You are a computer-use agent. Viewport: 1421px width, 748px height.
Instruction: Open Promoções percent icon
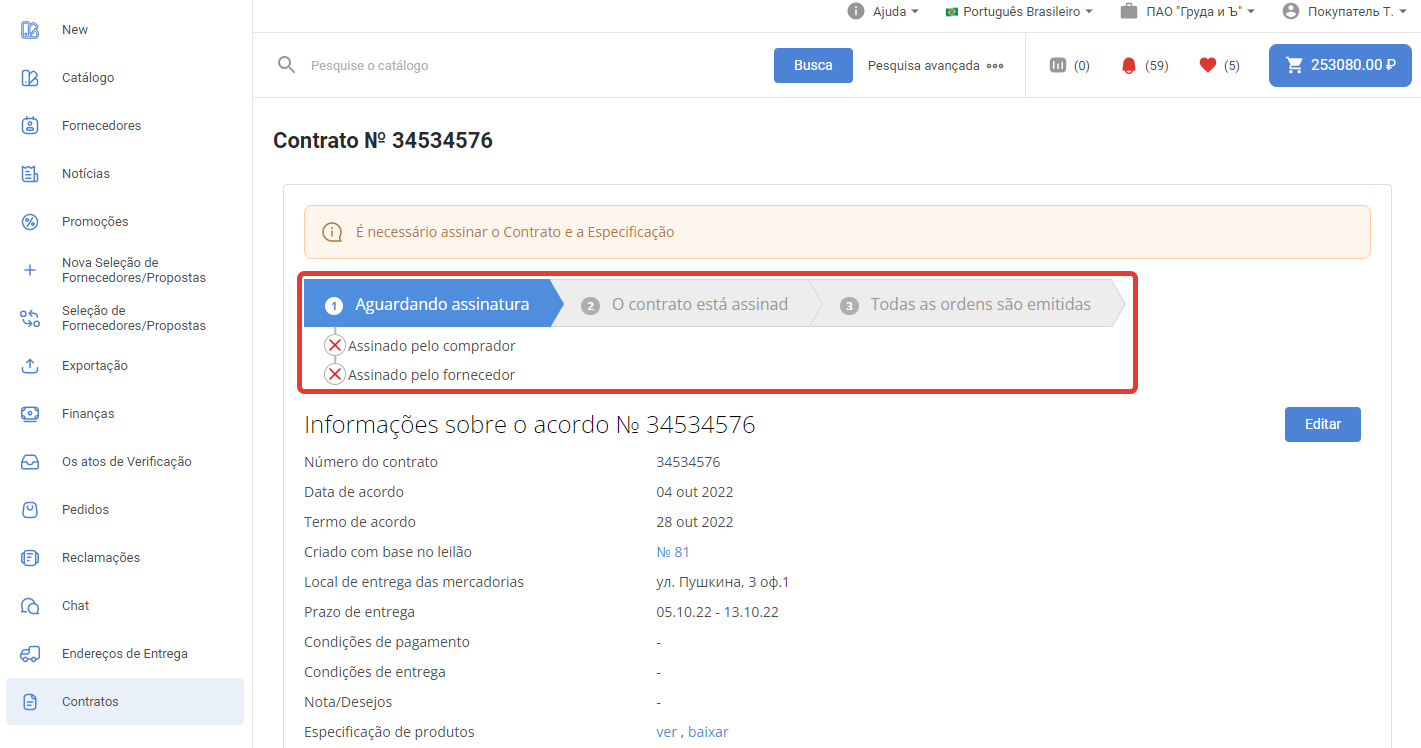(30, 222)
